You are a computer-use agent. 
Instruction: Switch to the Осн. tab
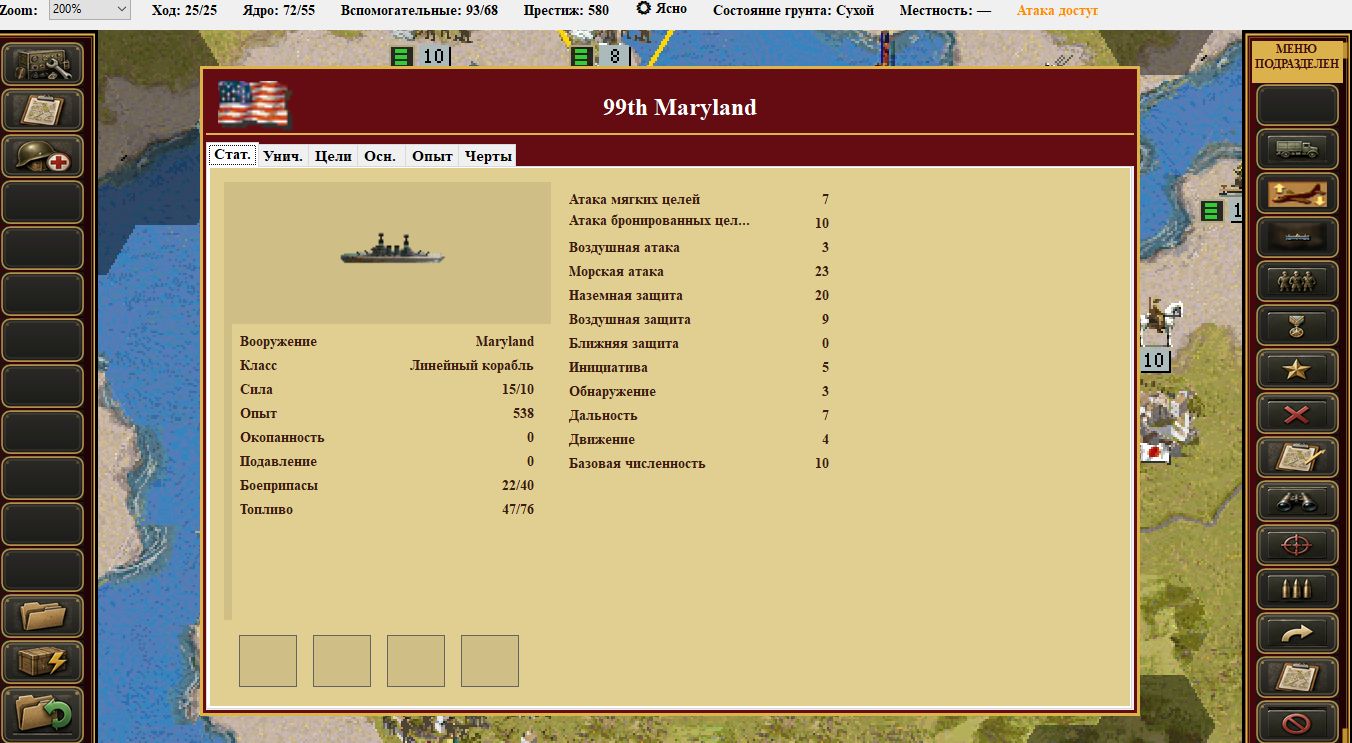pos(380,156)
